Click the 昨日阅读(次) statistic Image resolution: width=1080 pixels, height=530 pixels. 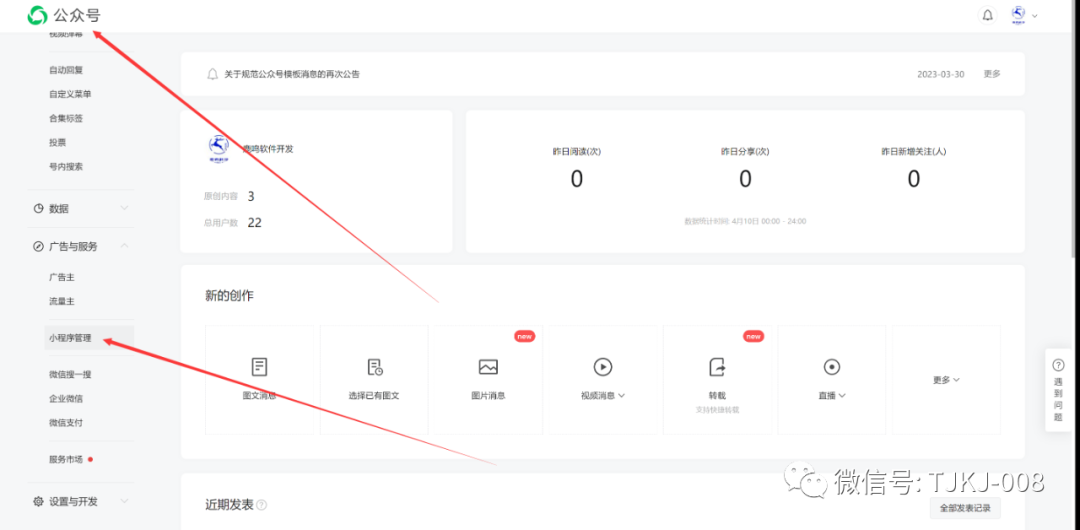(577, 169)
